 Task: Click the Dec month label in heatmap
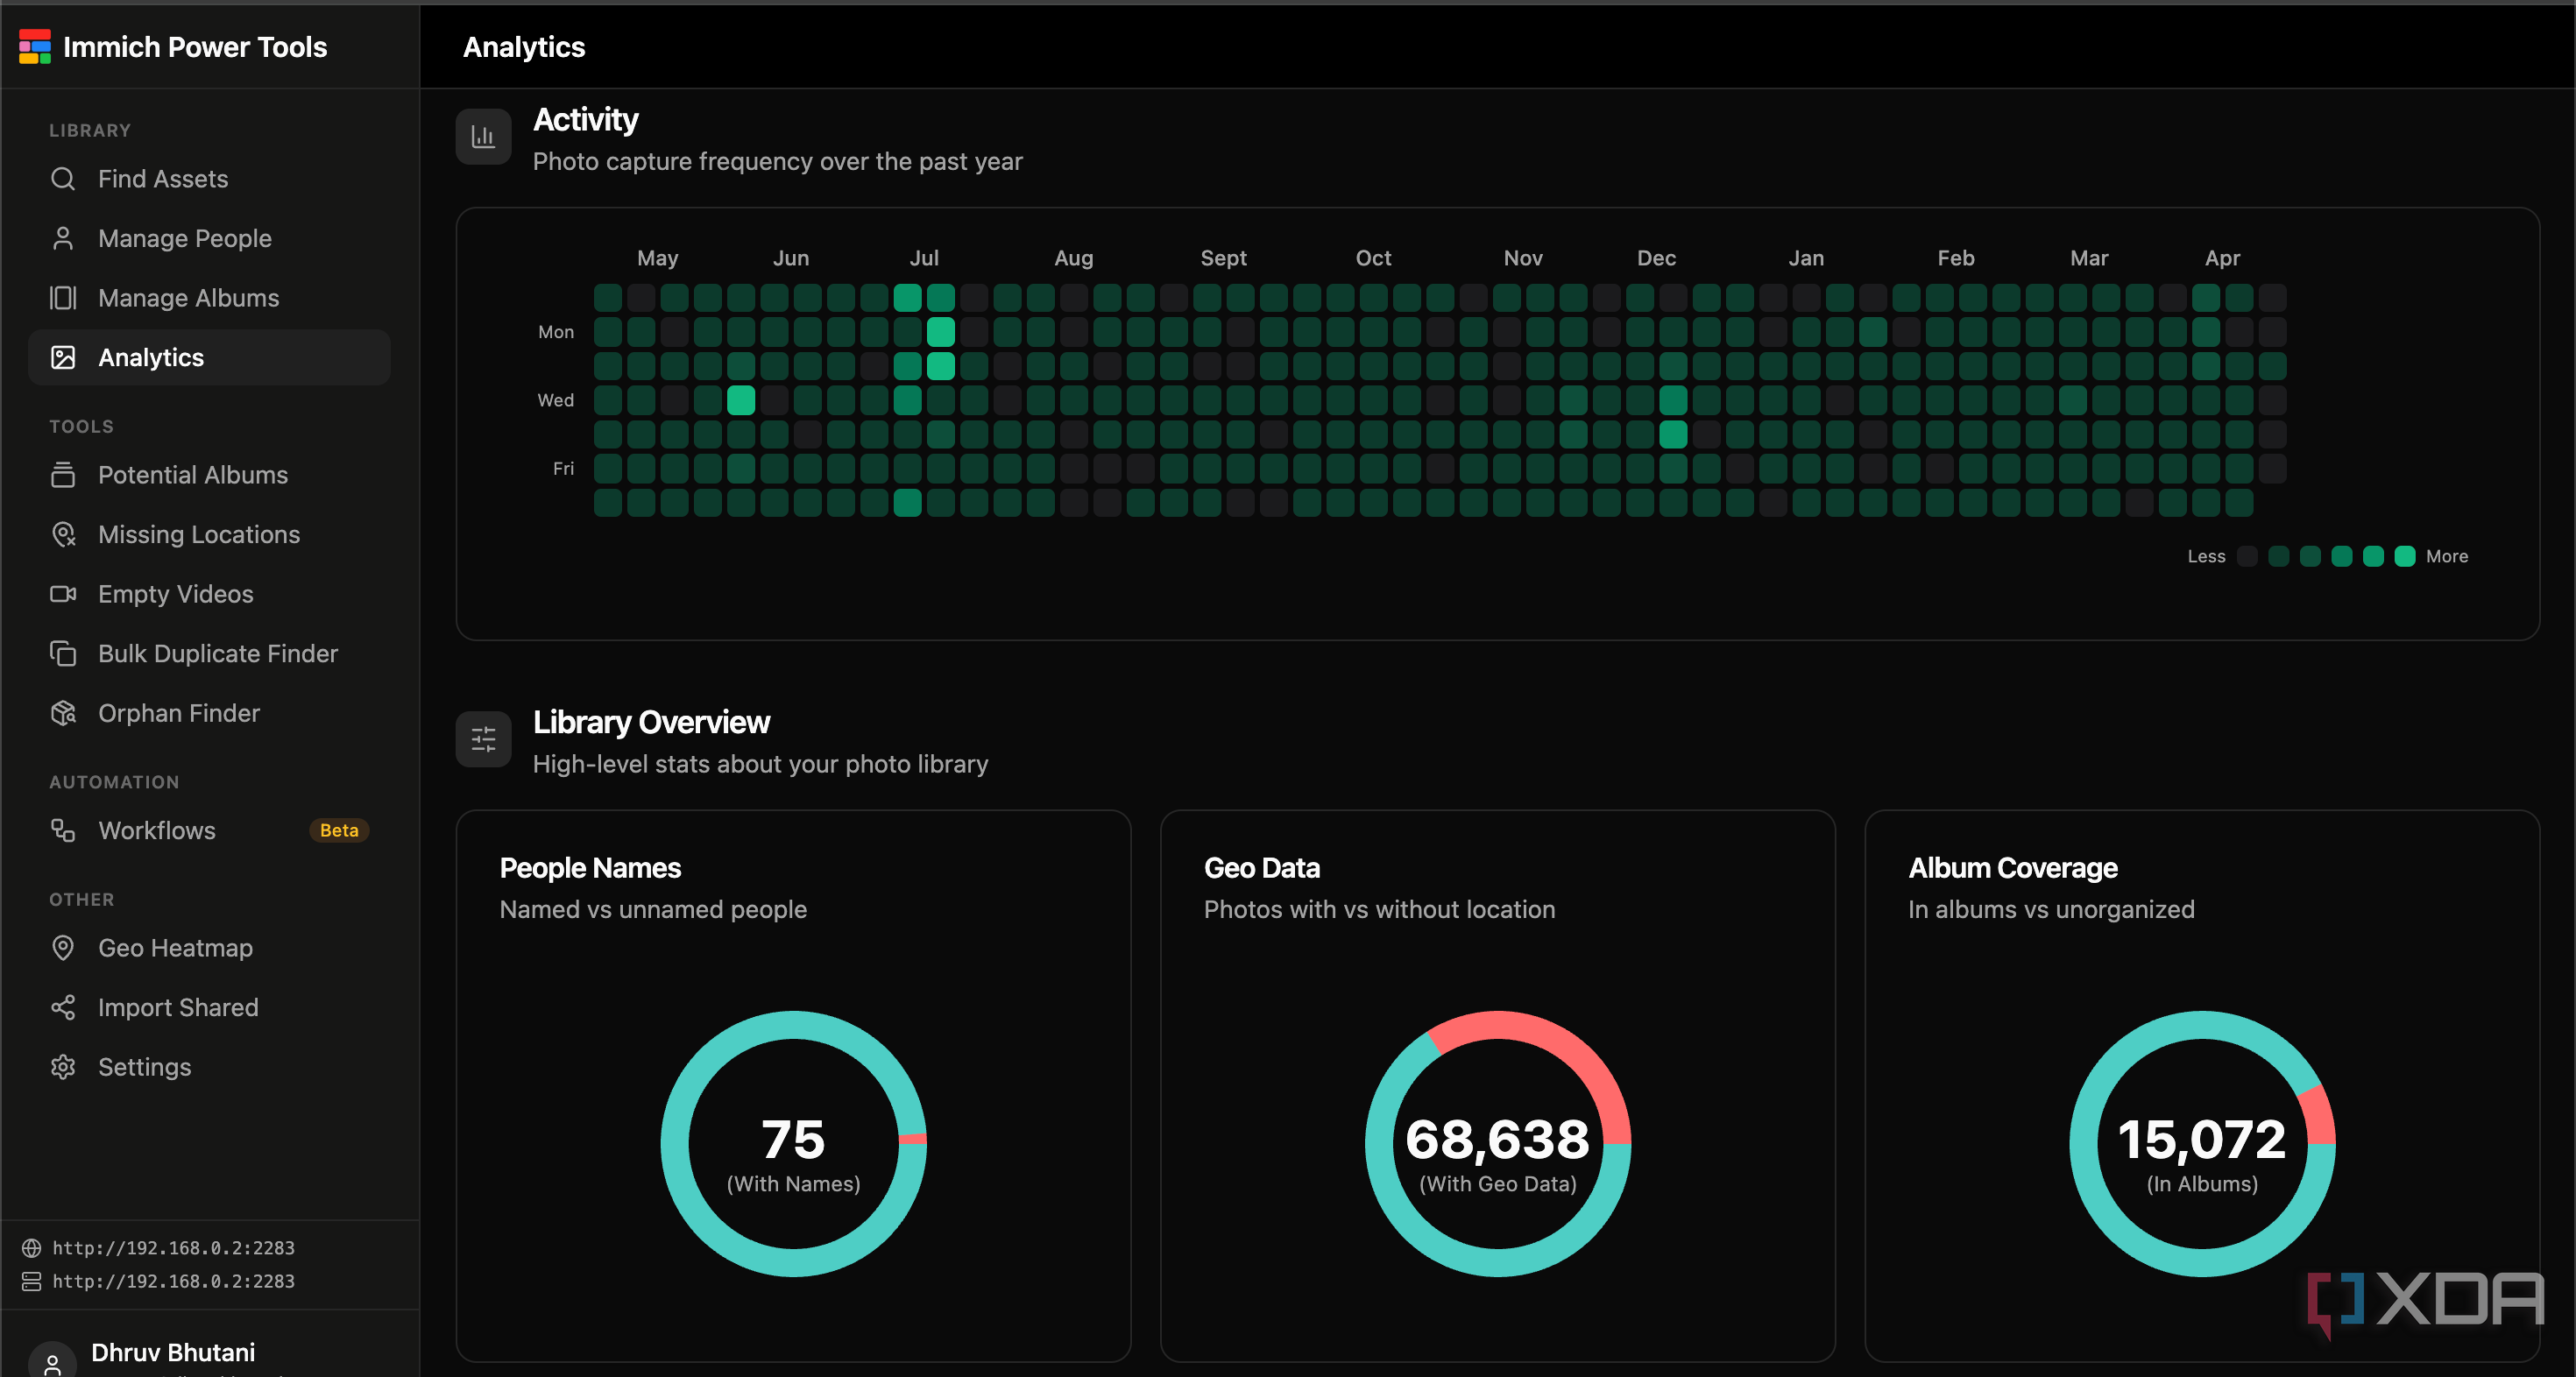point(1656,258)
